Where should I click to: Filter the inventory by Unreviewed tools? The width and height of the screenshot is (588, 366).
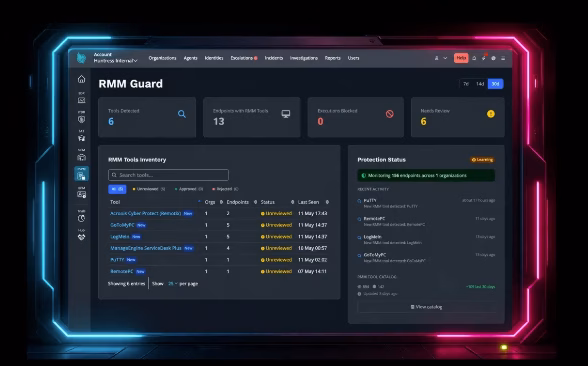click(149, 189)
